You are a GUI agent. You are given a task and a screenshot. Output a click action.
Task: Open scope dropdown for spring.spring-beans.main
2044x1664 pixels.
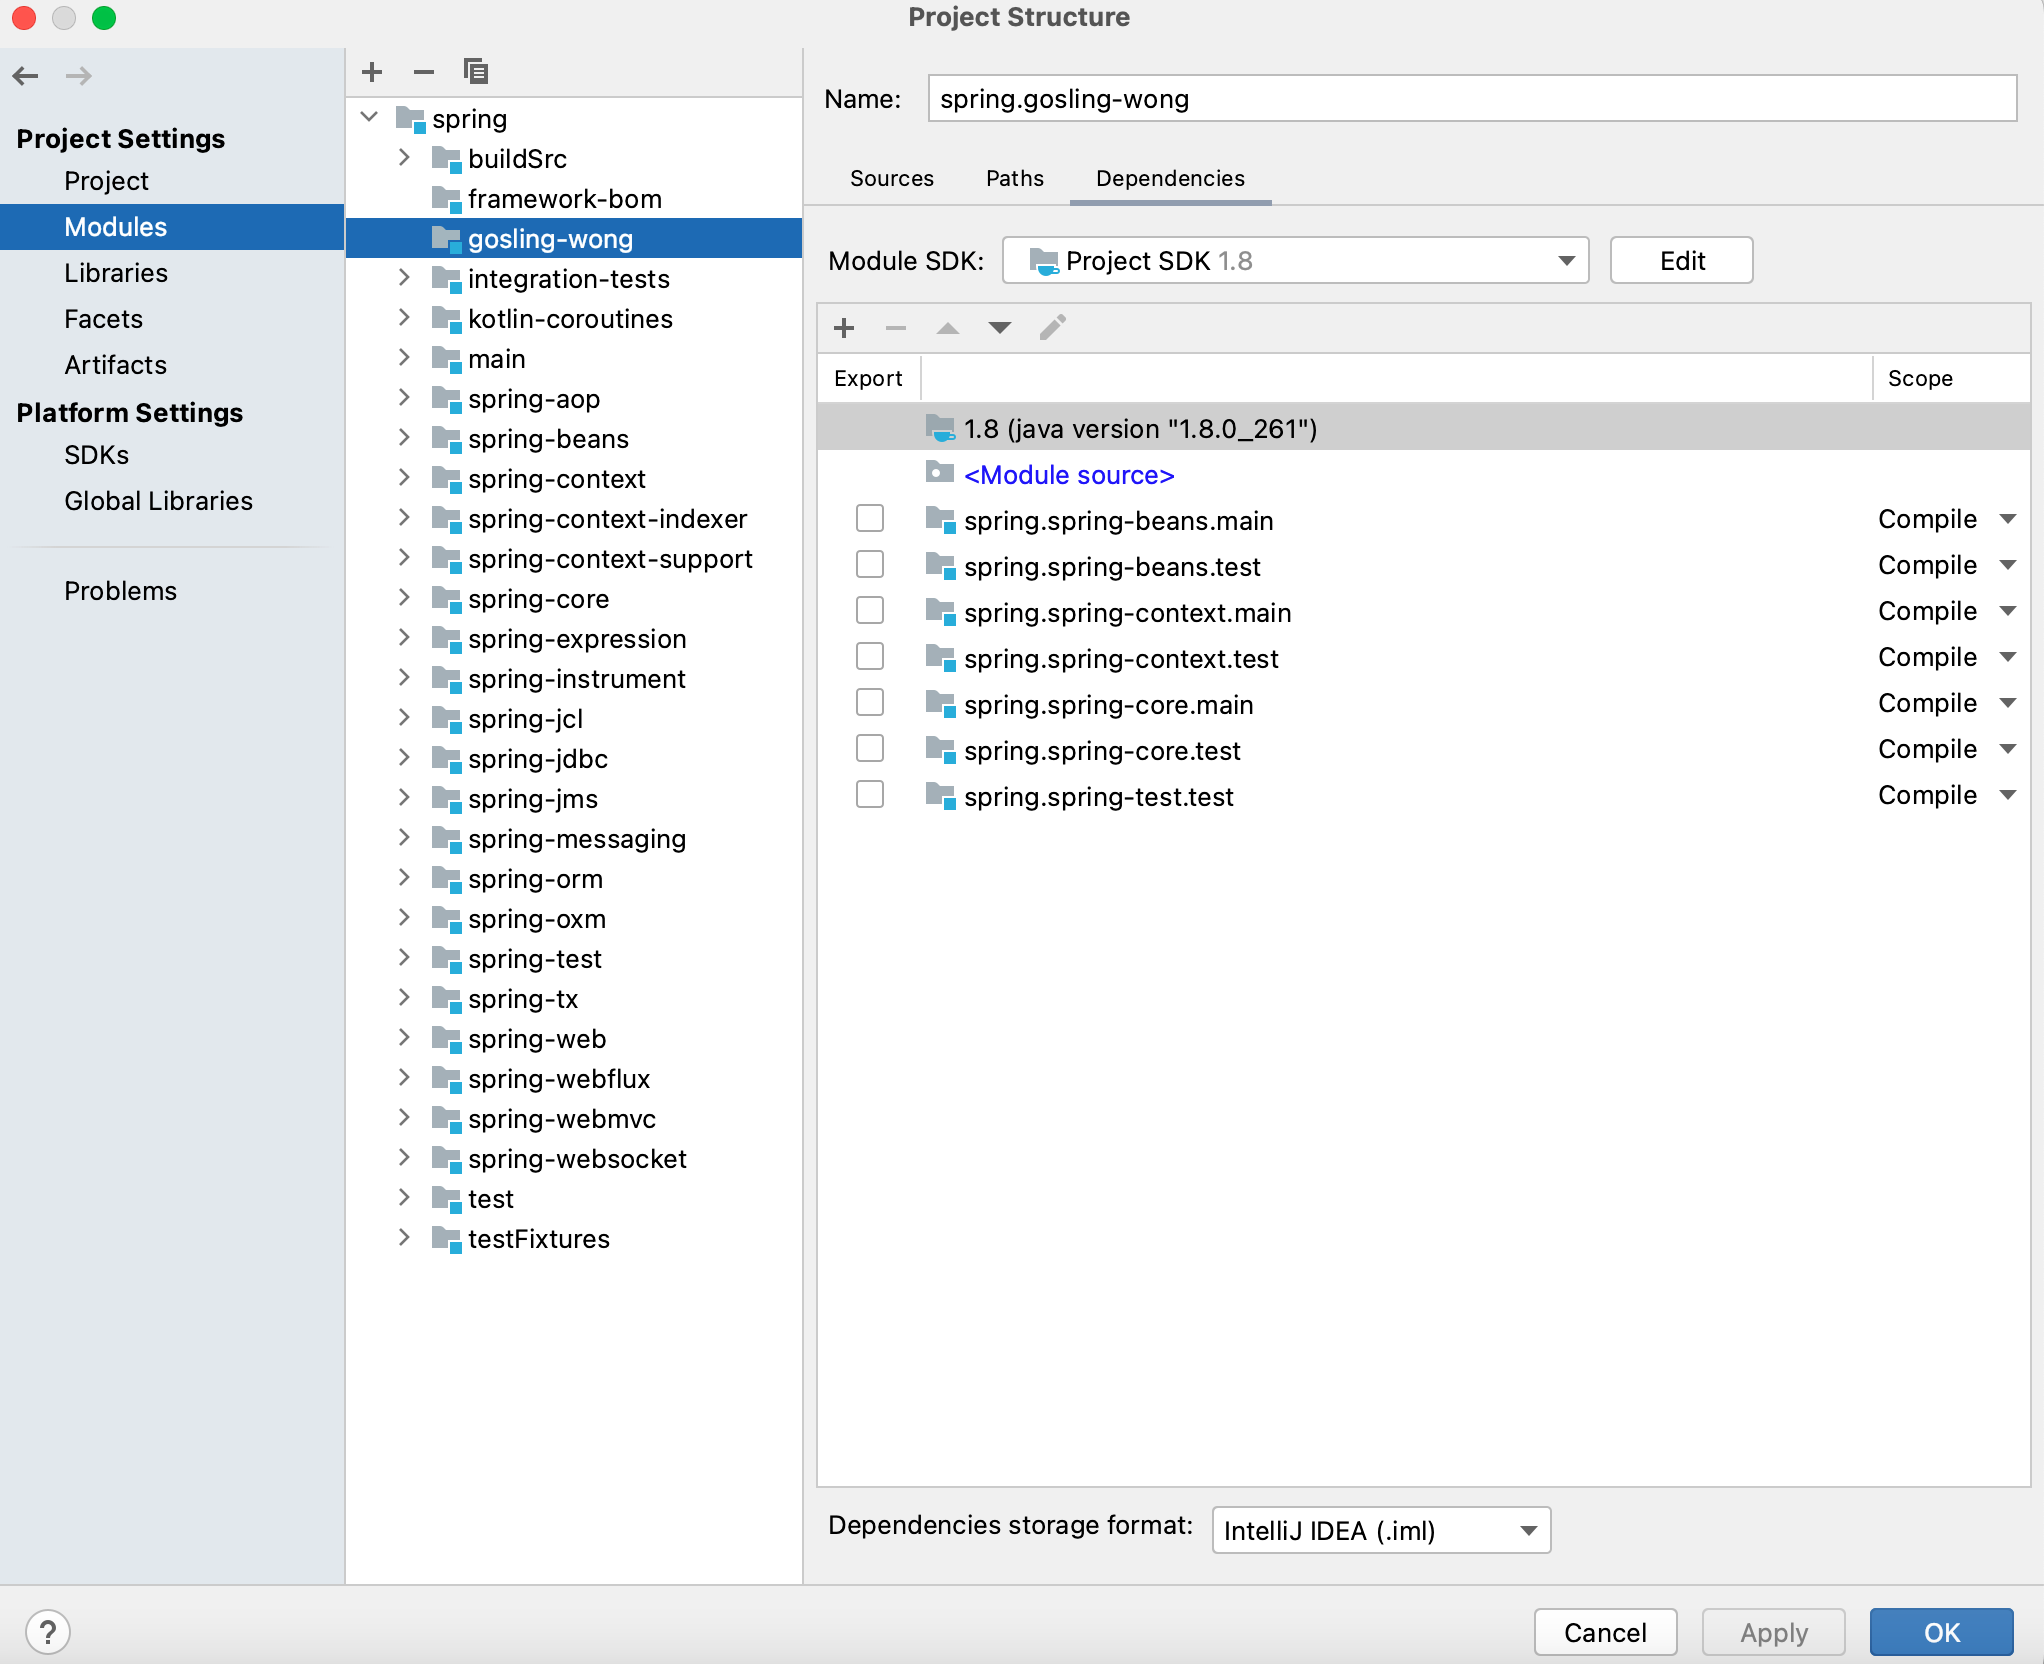2007,519
